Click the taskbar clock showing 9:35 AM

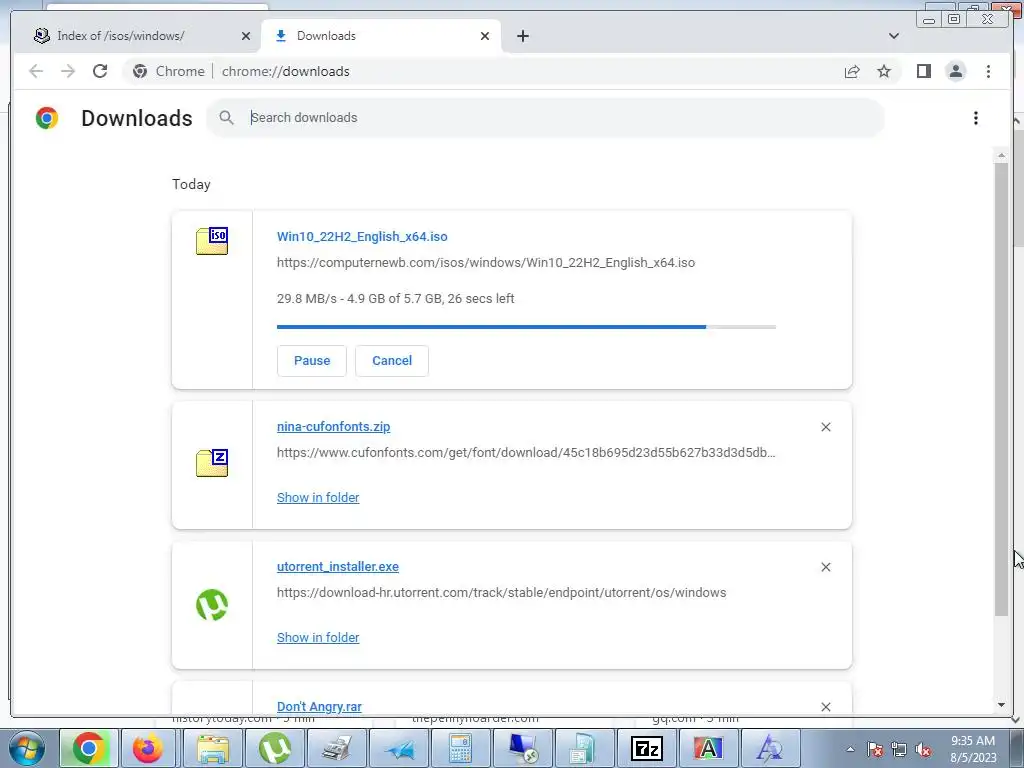[973, 749]
